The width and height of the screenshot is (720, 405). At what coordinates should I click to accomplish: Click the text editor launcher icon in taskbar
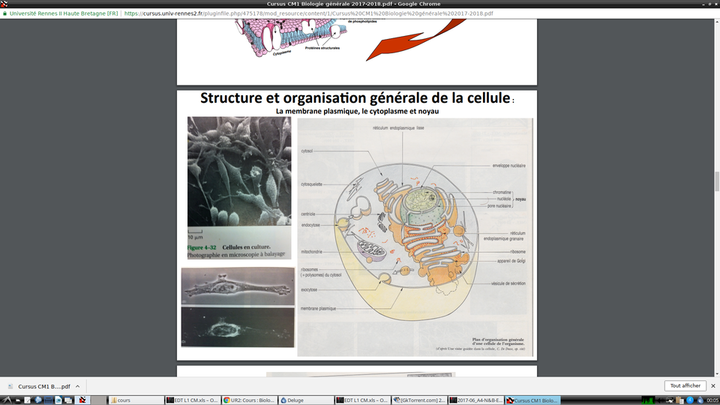pyautogui.click(x=27, y=400)
